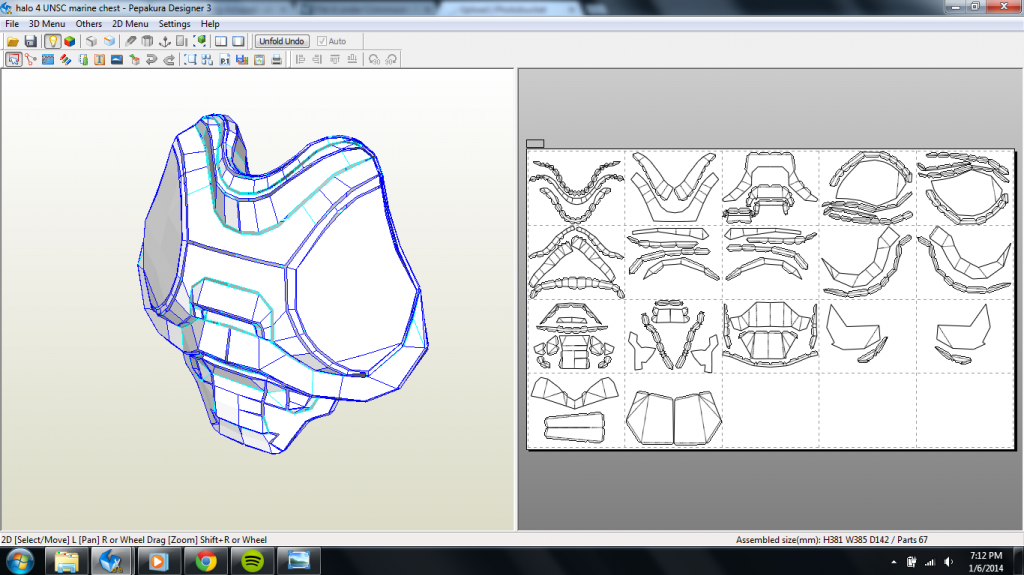The width and height of the screenshot is (1024, 575).
Task: Click the 3D chest armor model
Action: coord(283,283)
